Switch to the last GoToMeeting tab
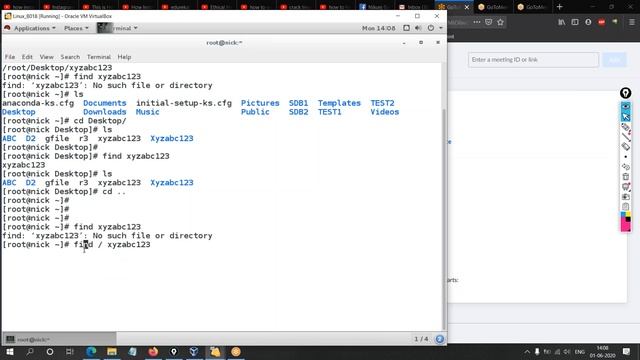Screen dimensions: 640x360 (532, 7)
